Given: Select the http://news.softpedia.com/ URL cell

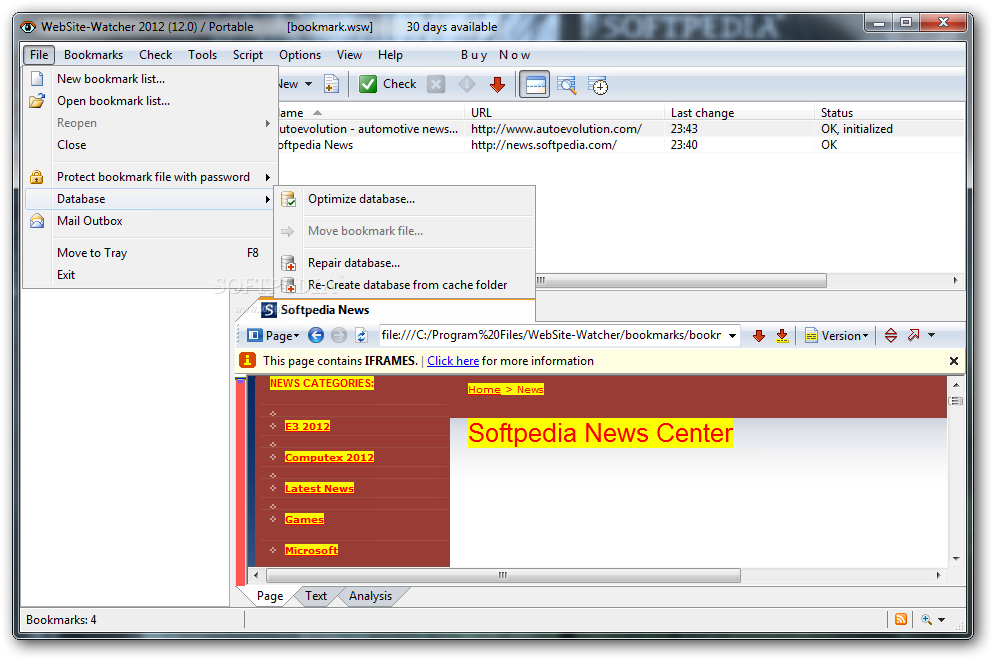Looking at the screenshot, I should (543, 145).
